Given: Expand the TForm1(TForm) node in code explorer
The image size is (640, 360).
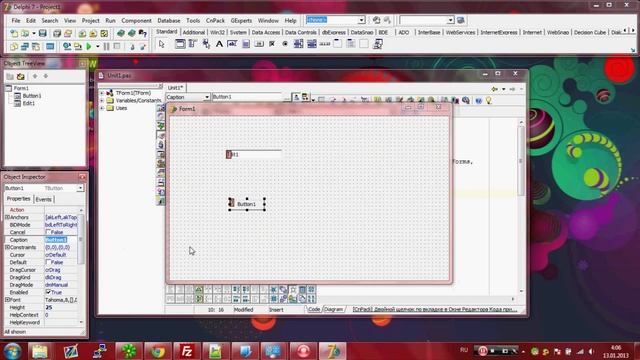Looking at the screenshot, I should pos(102,93).
